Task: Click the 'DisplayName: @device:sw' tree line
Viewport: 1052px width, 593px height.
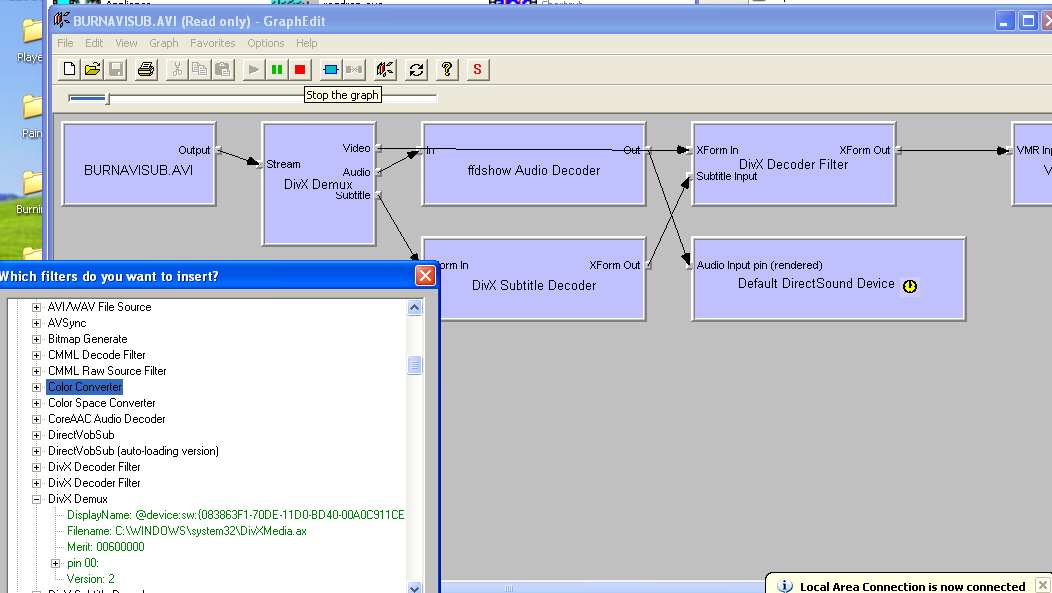Action: tap(235, 515)
